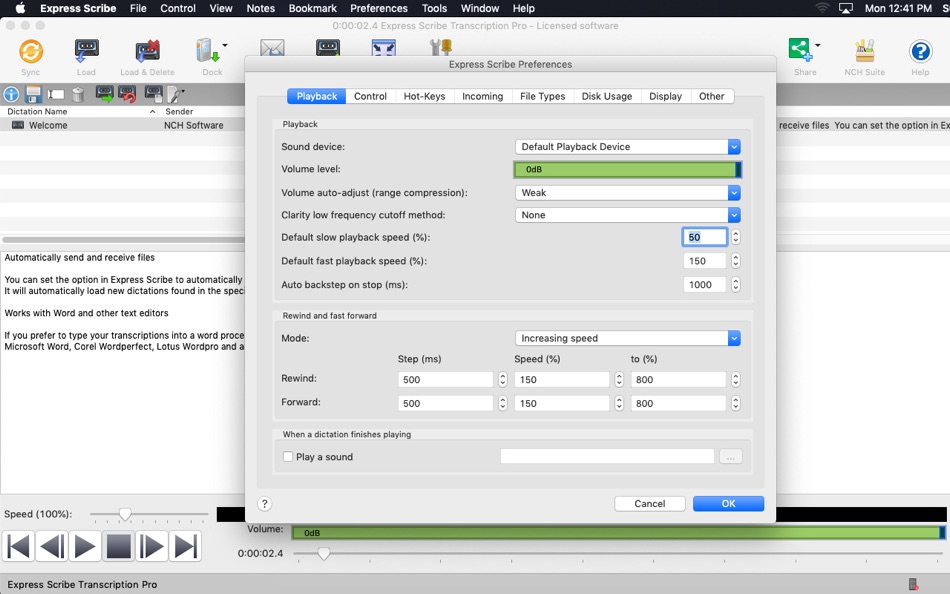Open the Notes menu
The image size is (950, 594).
[260, 8]
